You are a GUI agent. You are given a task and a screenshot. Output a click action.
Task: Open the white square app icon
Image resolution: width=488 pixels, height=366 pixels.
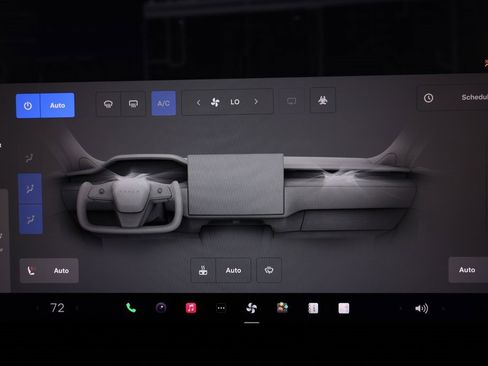pyautogui.click(x=344, y=308)
